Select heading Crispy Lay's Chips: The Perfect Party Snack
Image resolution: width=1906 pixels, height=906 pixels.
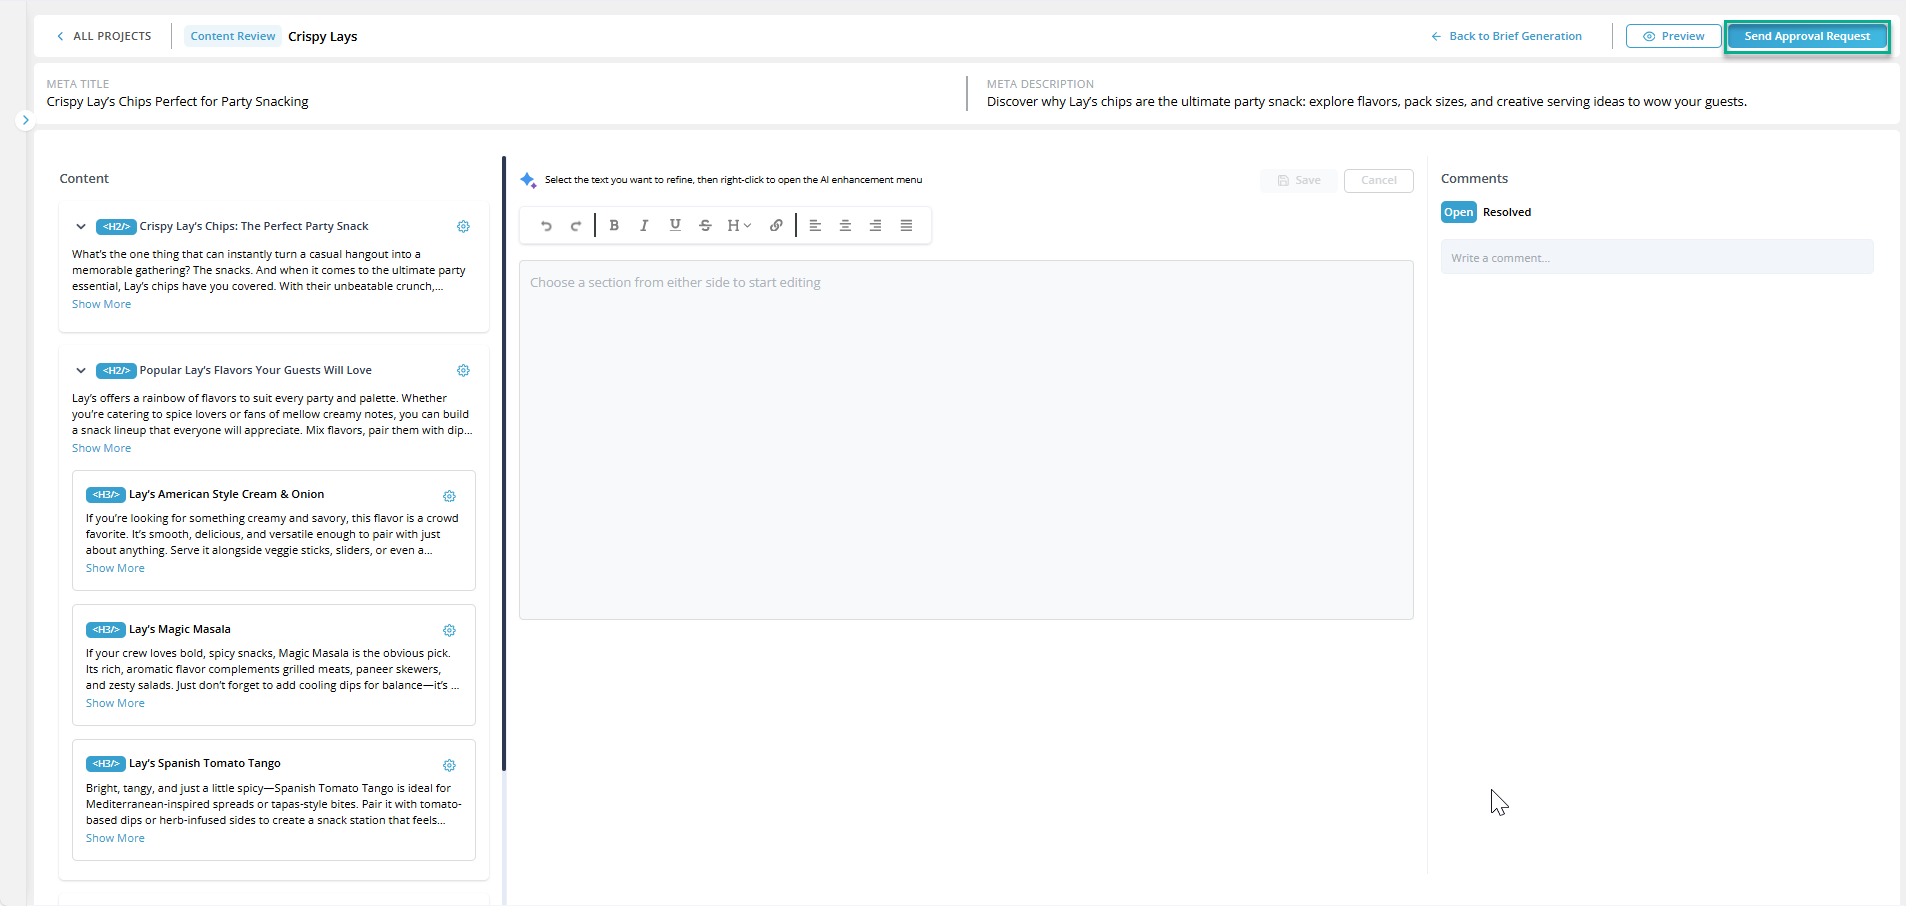pos(254,227)
